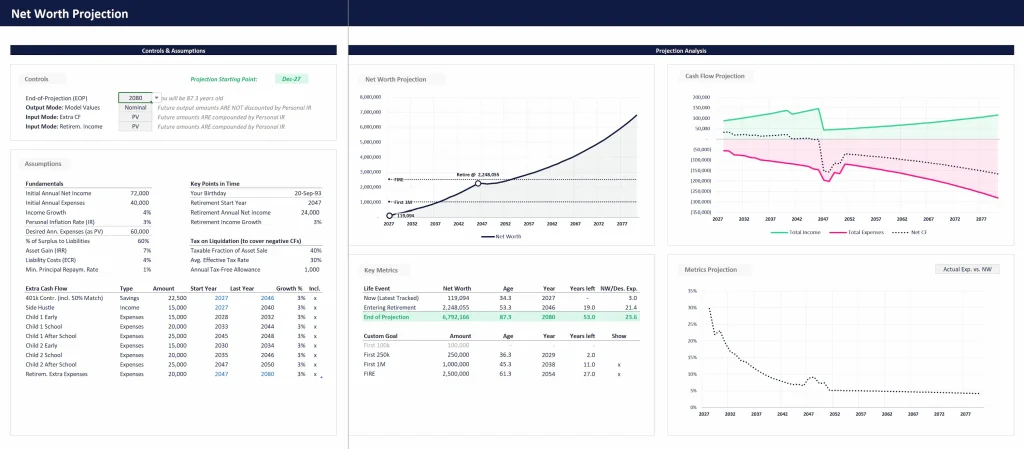Open the End-of-Projection year dropdown arrow
The height and width of the screenshot is (449, 1024).
pyautogui.click(x=156, y=98)
